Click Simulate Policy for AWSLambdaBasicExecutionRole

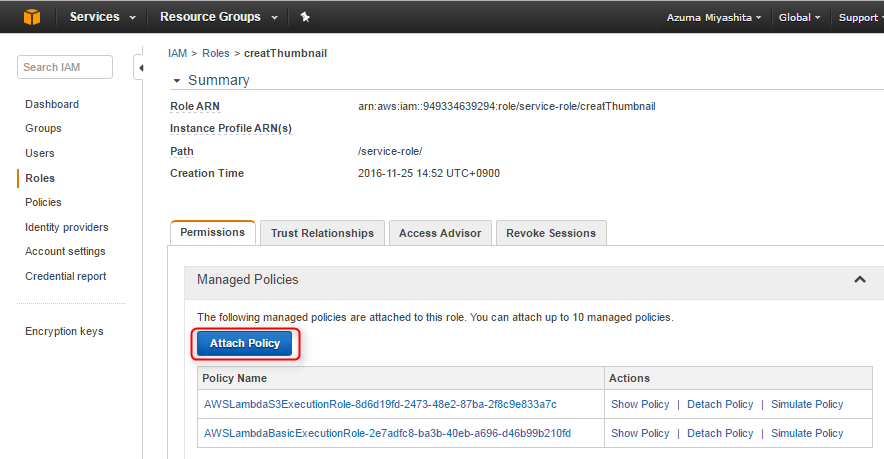click(807, 433)
